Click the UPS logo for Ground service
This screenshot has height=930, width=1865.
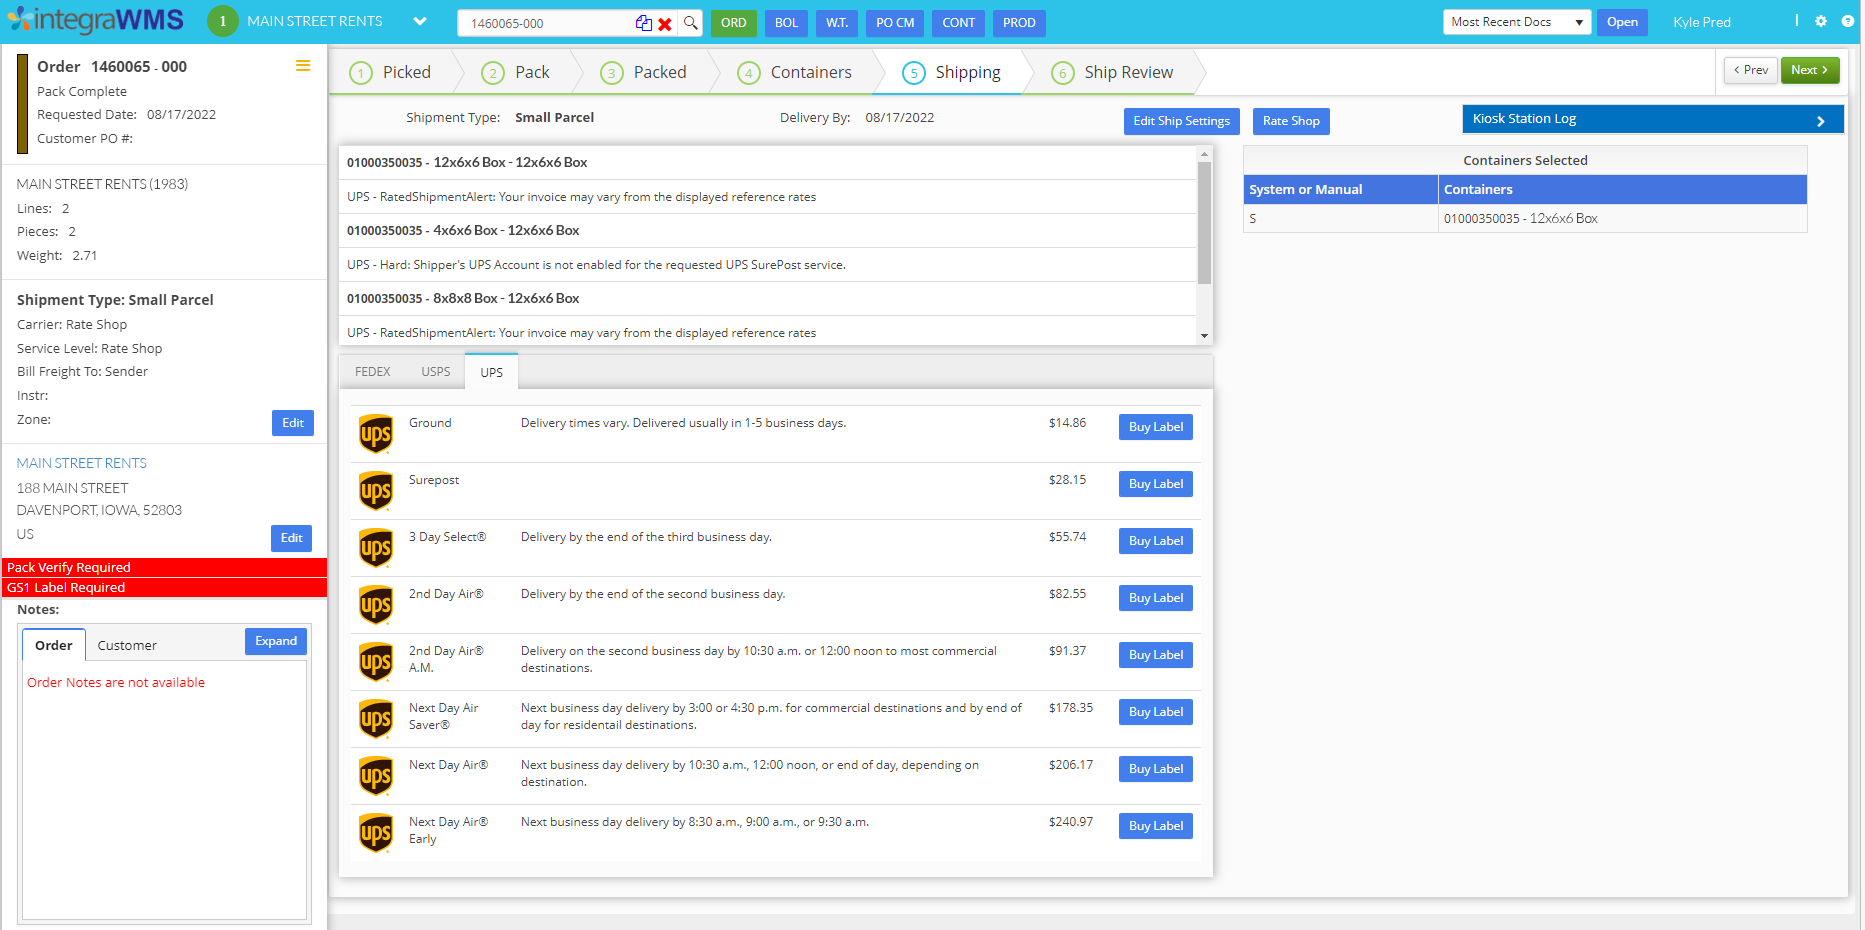pyautogui.click(x=376, y=434)
